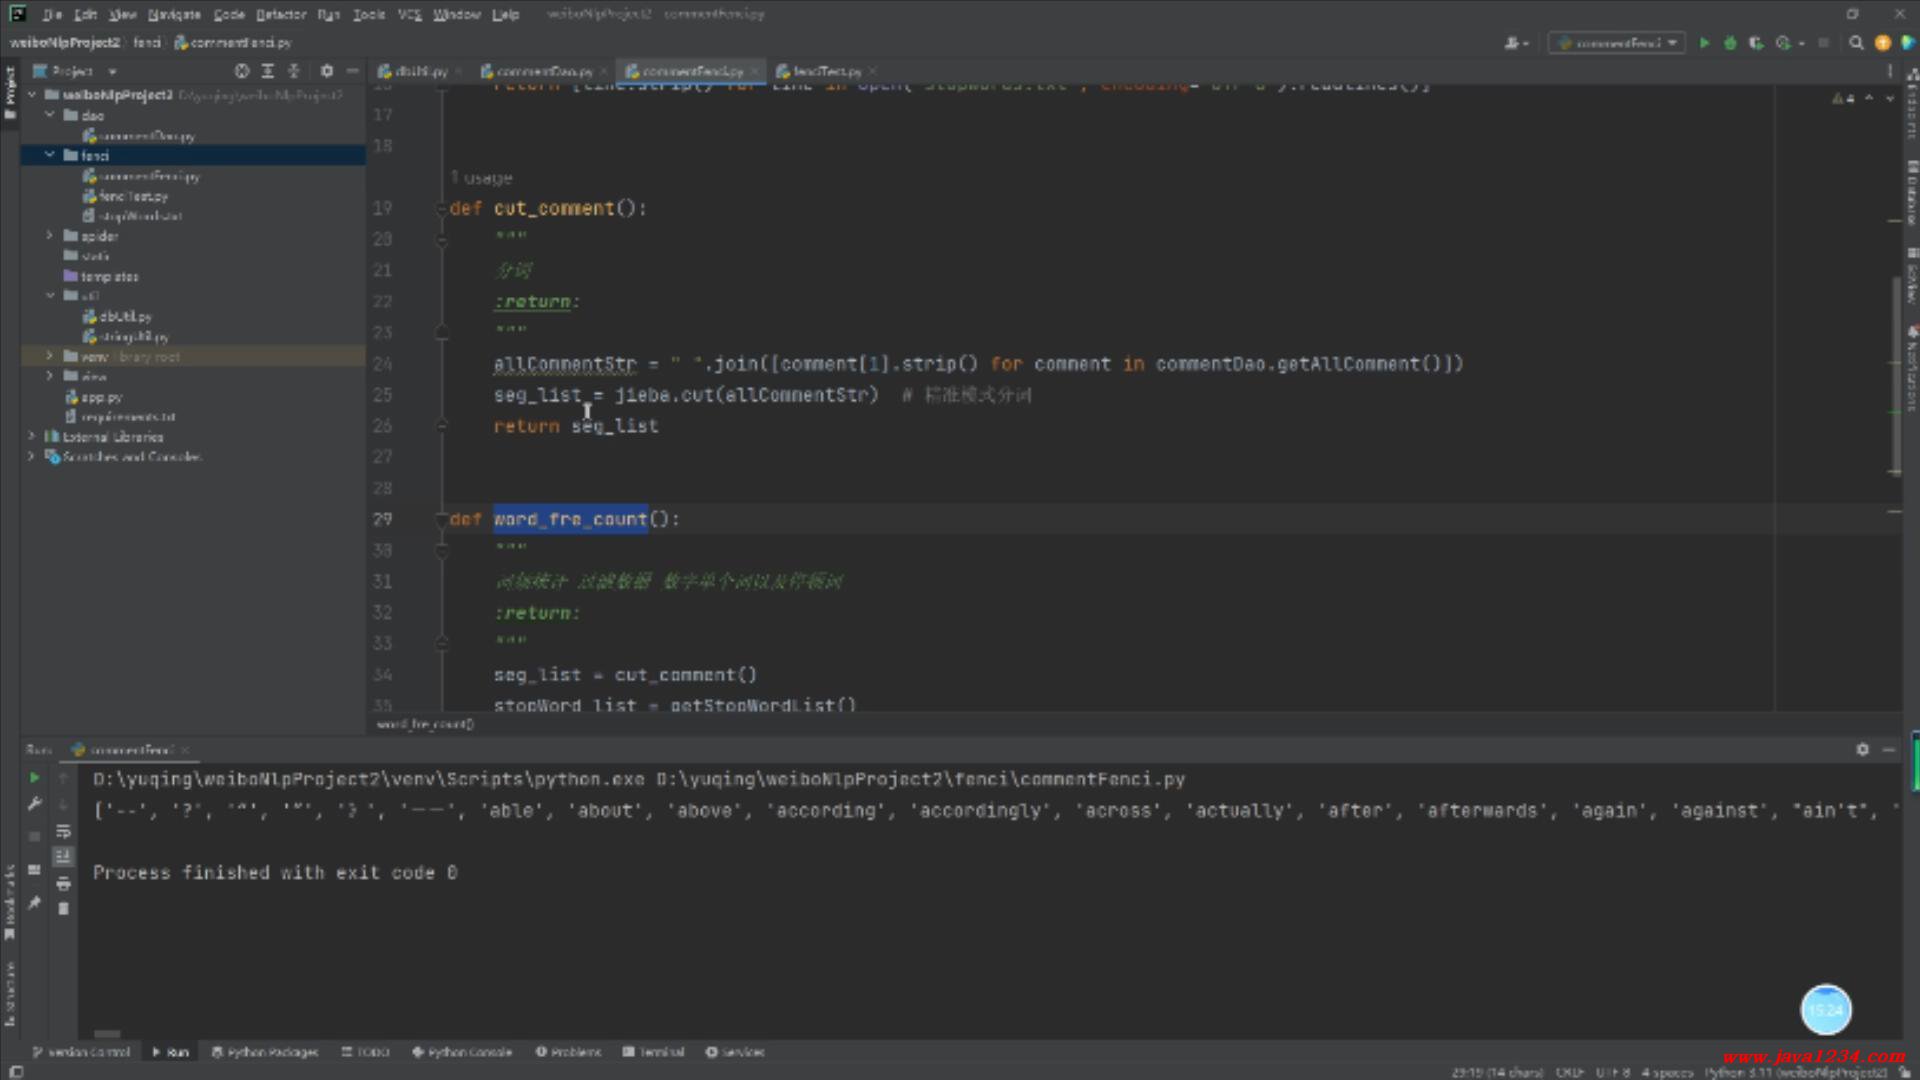Open the Terminal tool window
Screen dimensions: 1920x1080
coord(653,1052)
